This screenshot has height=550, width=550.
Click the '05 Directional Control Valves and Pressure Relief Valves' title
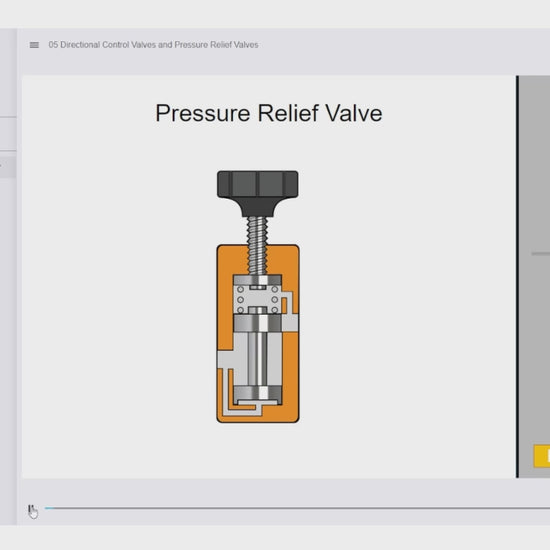point(153,45)
